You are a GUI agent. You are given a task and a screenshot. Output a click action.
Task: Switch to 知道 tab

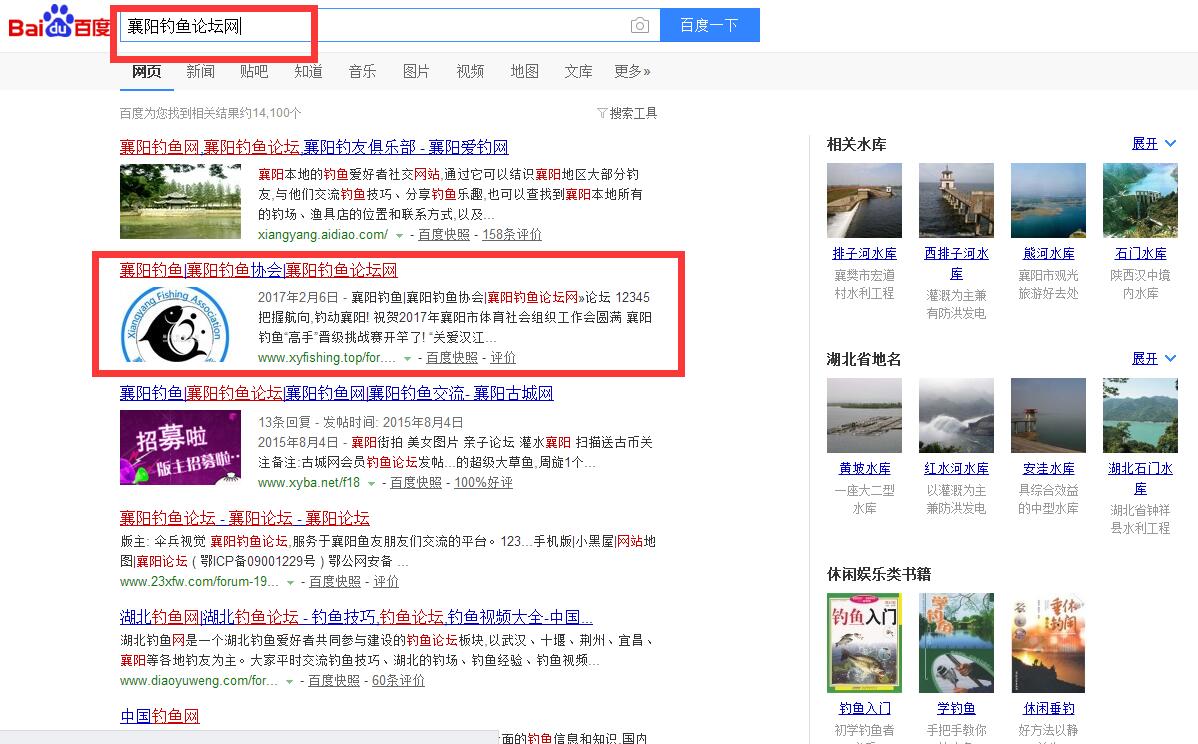(x=308, y=71)
